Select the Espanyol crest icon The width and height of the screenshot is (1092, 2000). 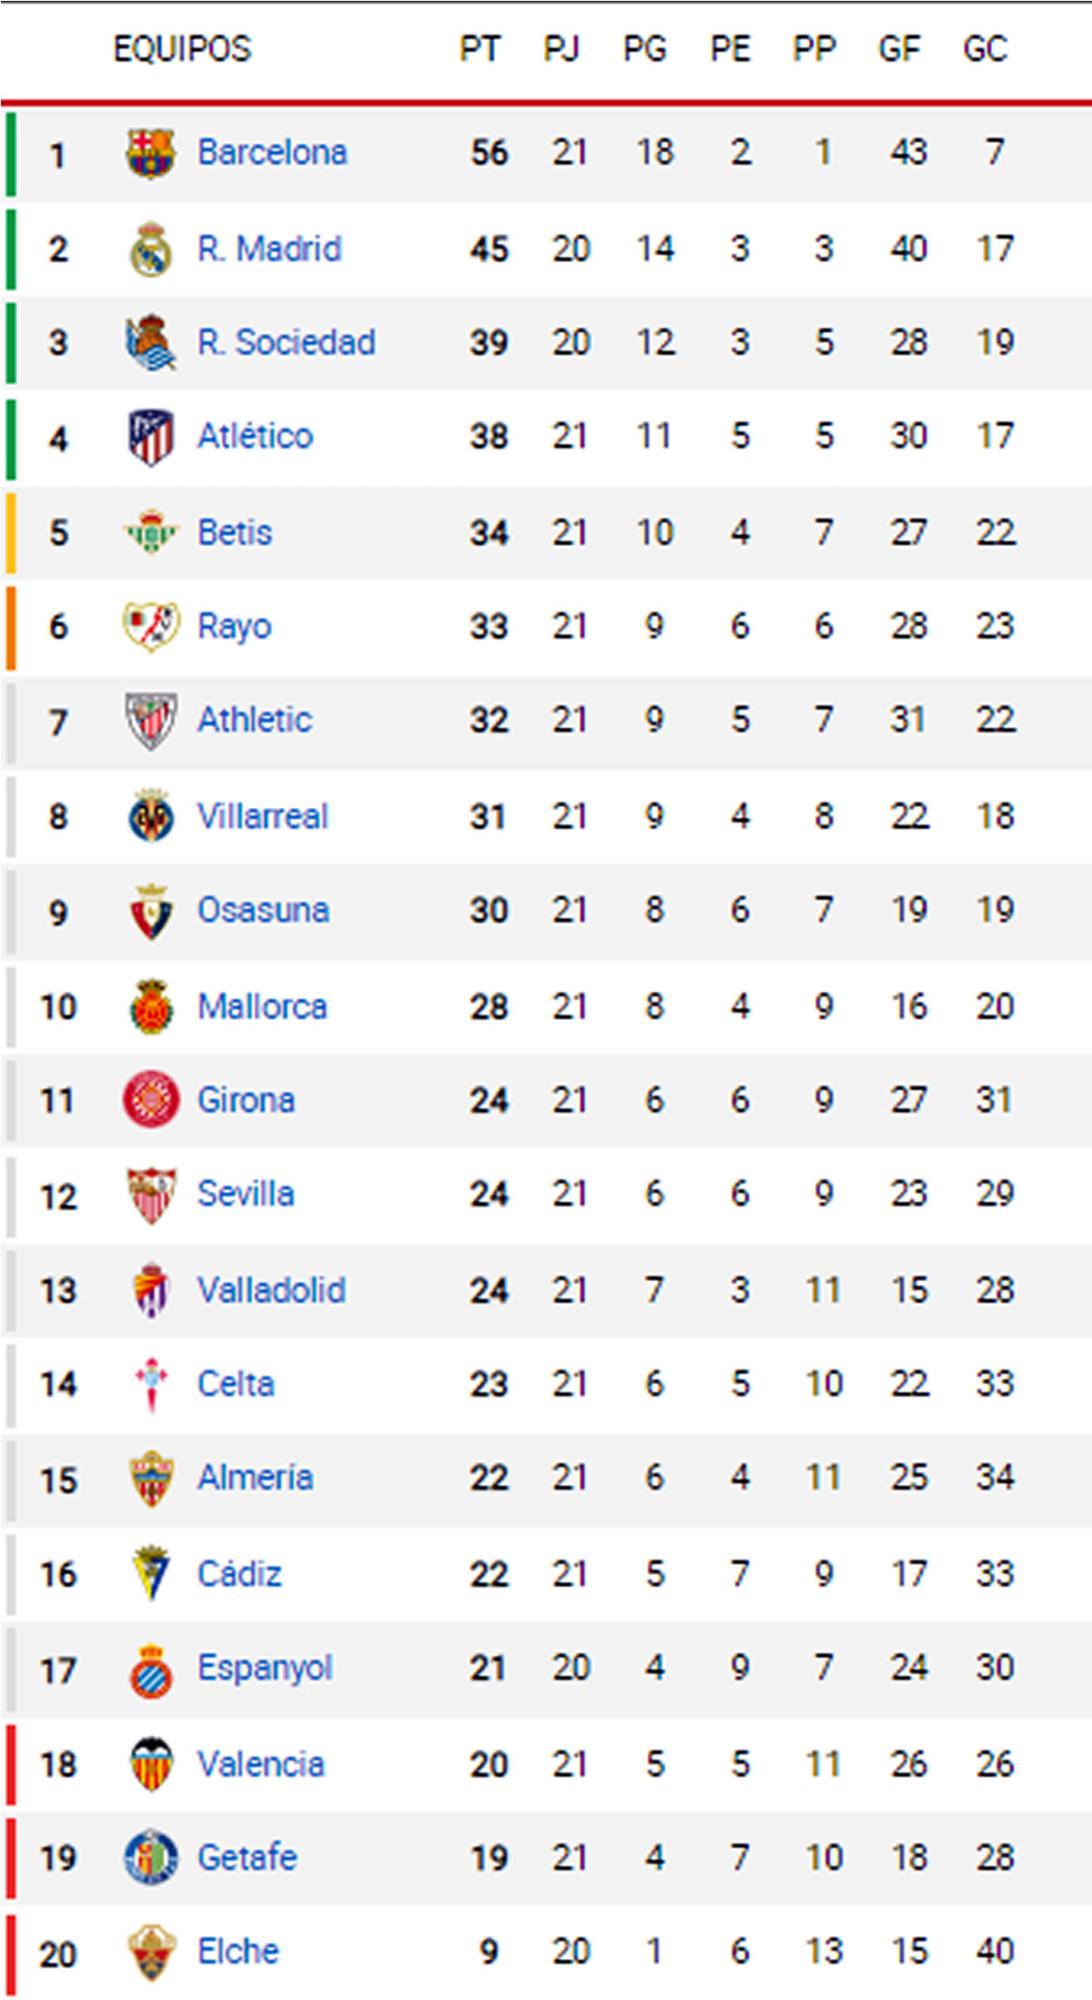151,1669
